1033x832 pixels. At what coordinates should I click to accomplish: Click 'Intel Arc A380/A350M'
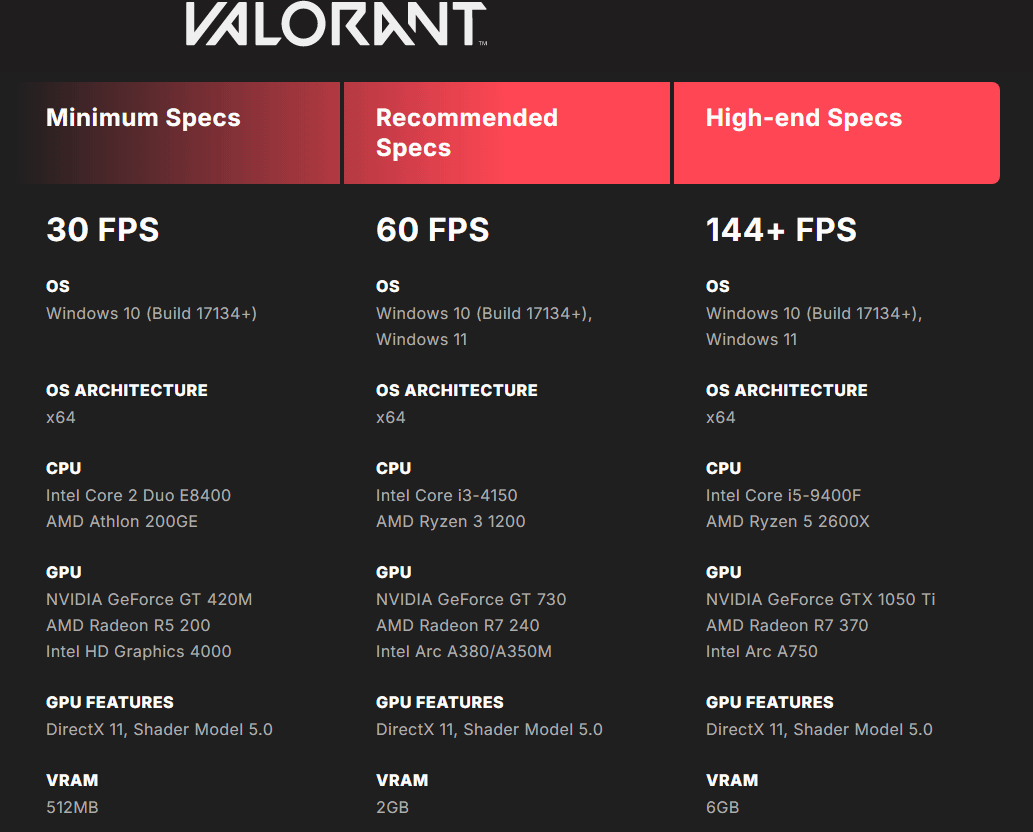click(x=464, y=652)
